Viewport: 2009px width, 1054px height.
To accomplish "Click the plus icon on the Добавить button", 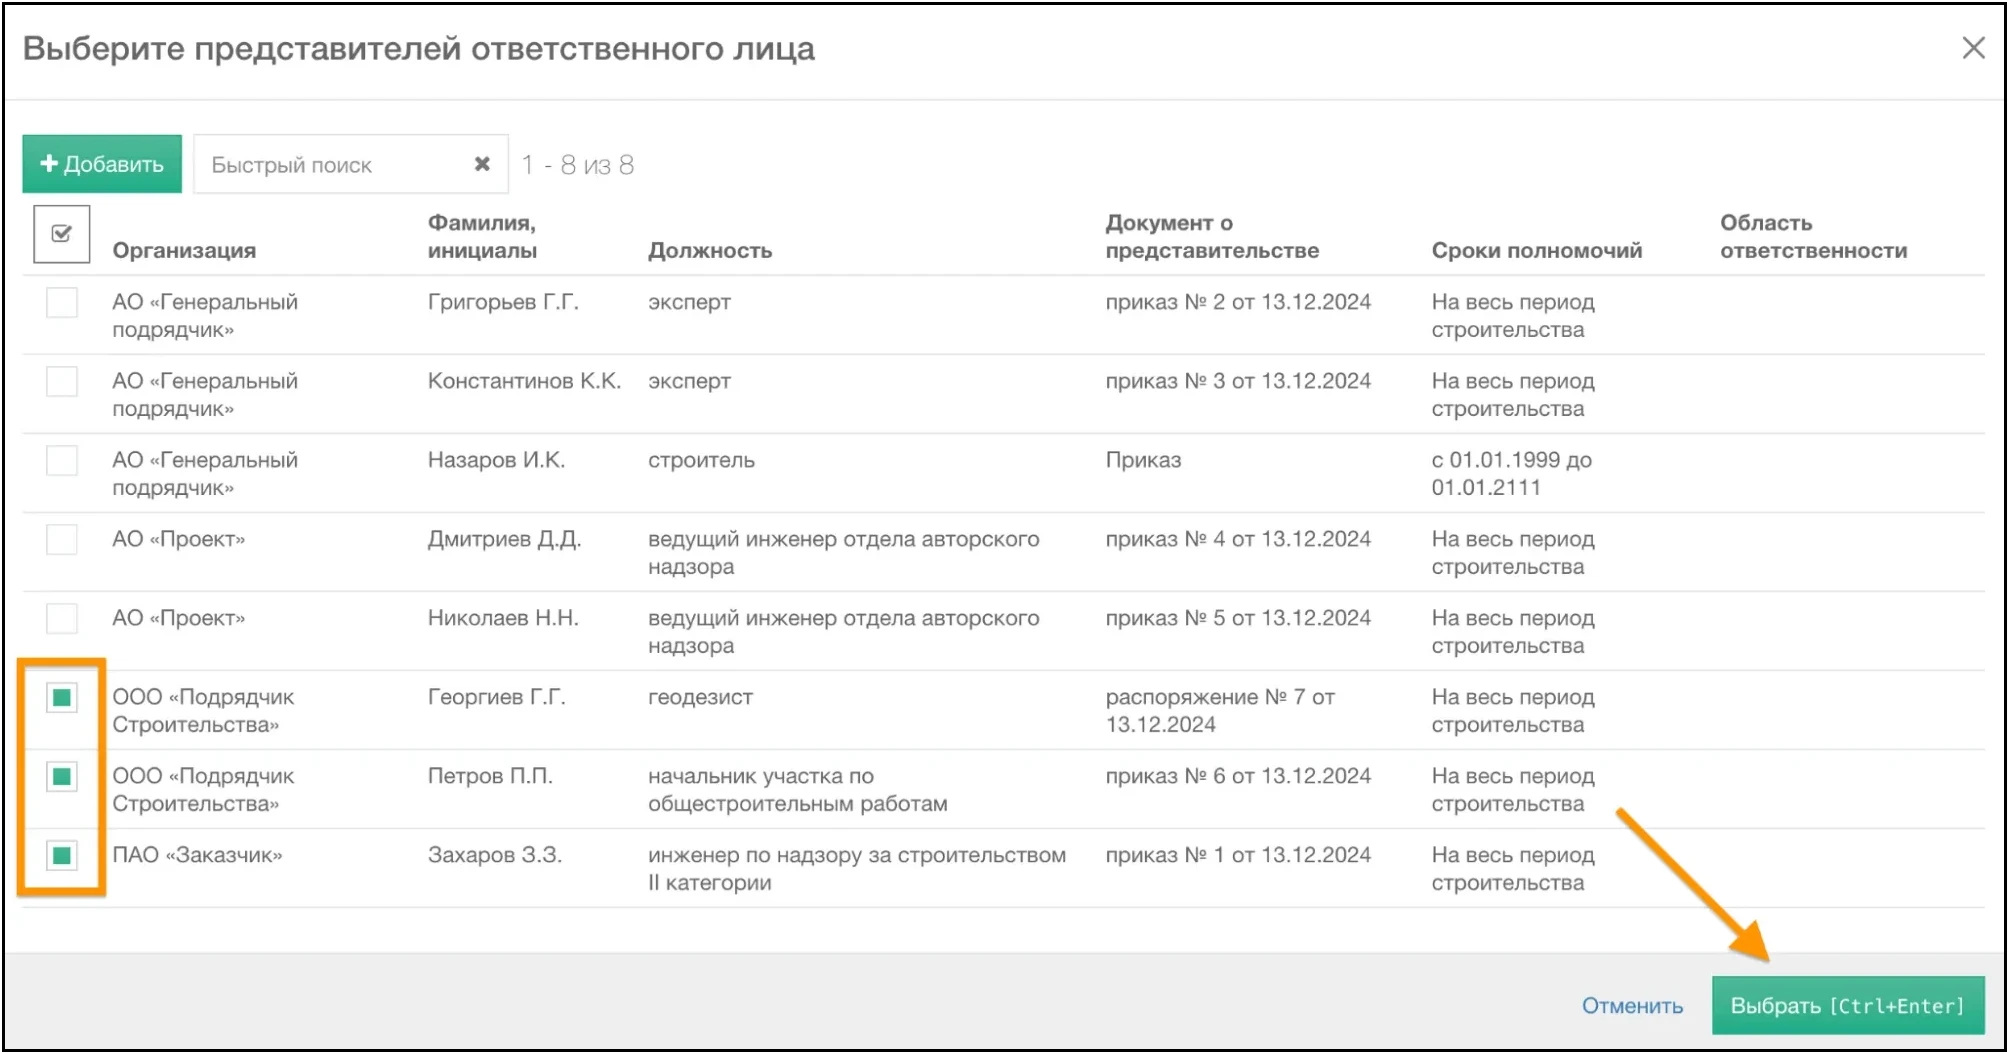I will [49, 163].
